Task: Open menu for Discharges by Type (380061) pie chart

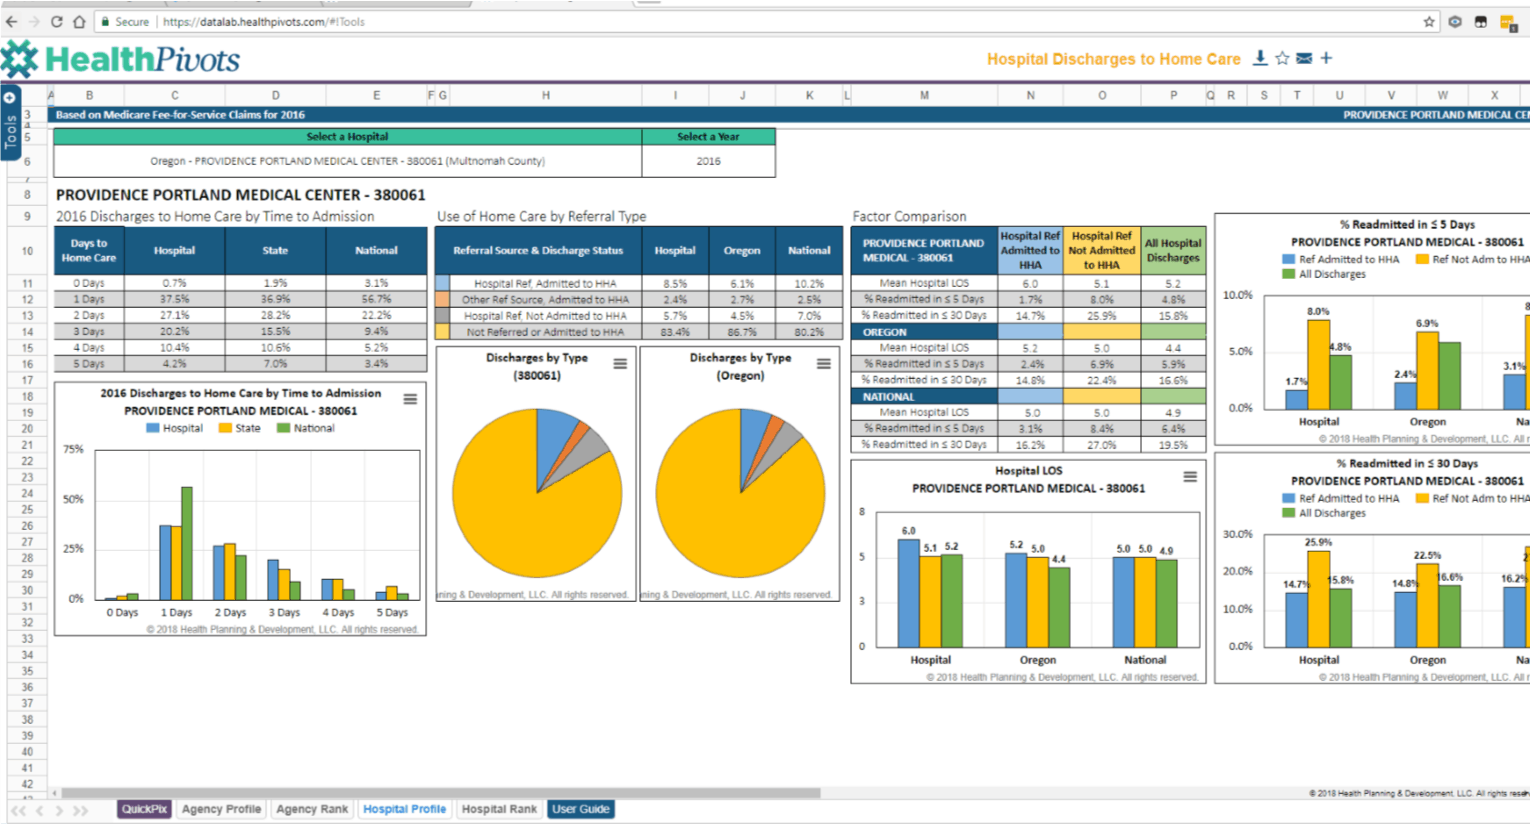Action: 620,364
